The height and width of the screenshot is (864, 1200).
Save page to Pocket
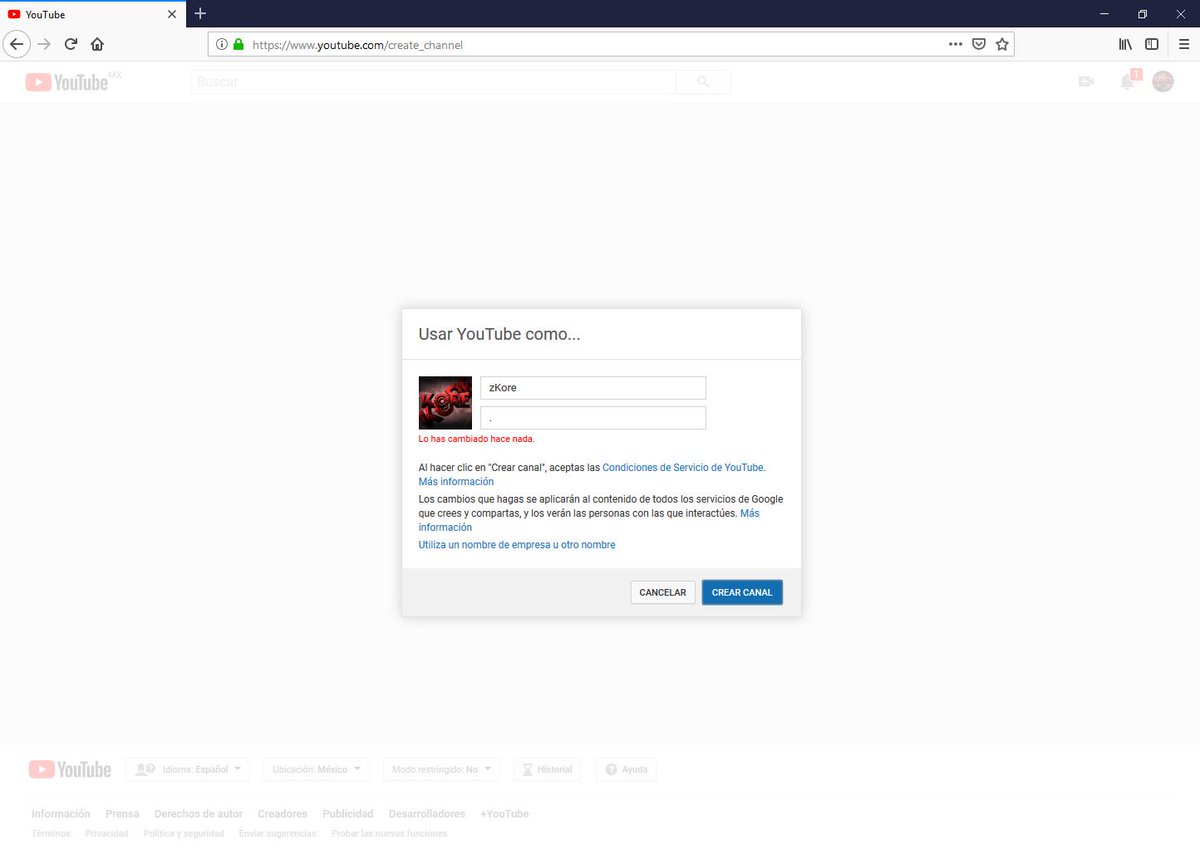(980, 44)
